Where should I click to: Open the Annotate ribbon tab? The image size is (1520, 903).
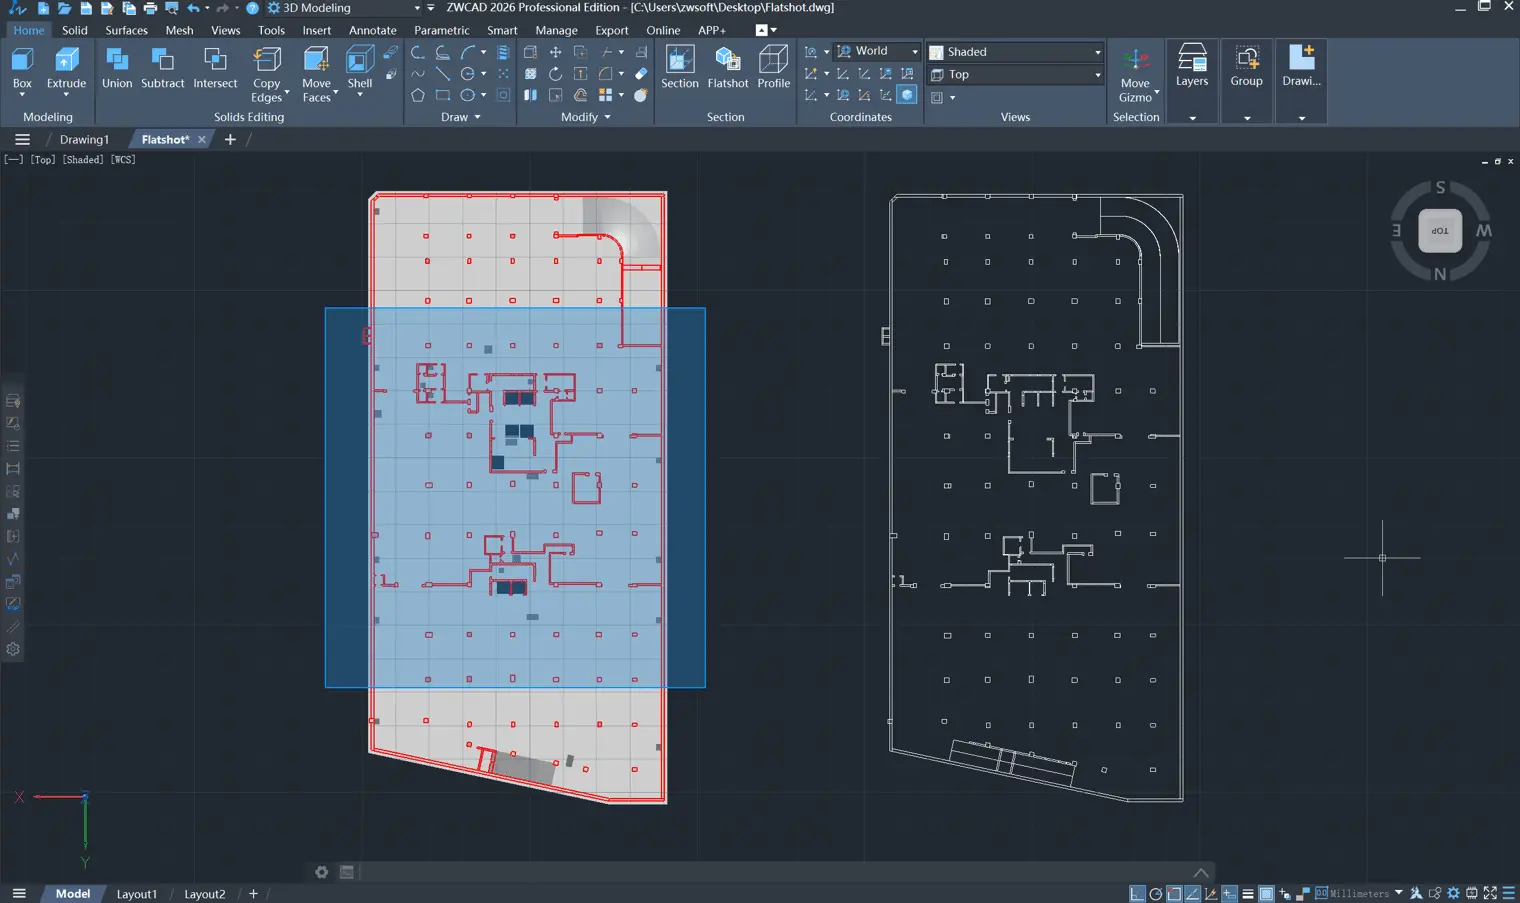[x=372, y=30]
